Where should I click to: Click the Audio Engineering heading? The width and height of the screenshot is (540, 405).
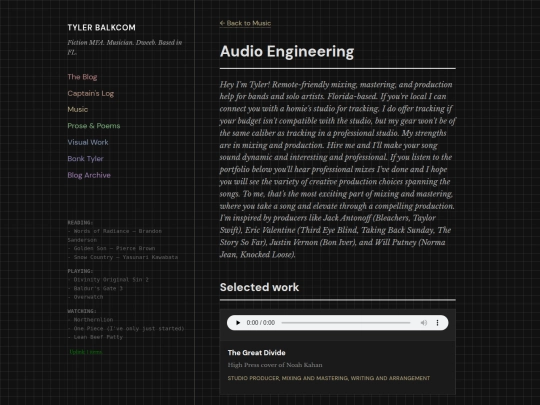coord(287,51)
